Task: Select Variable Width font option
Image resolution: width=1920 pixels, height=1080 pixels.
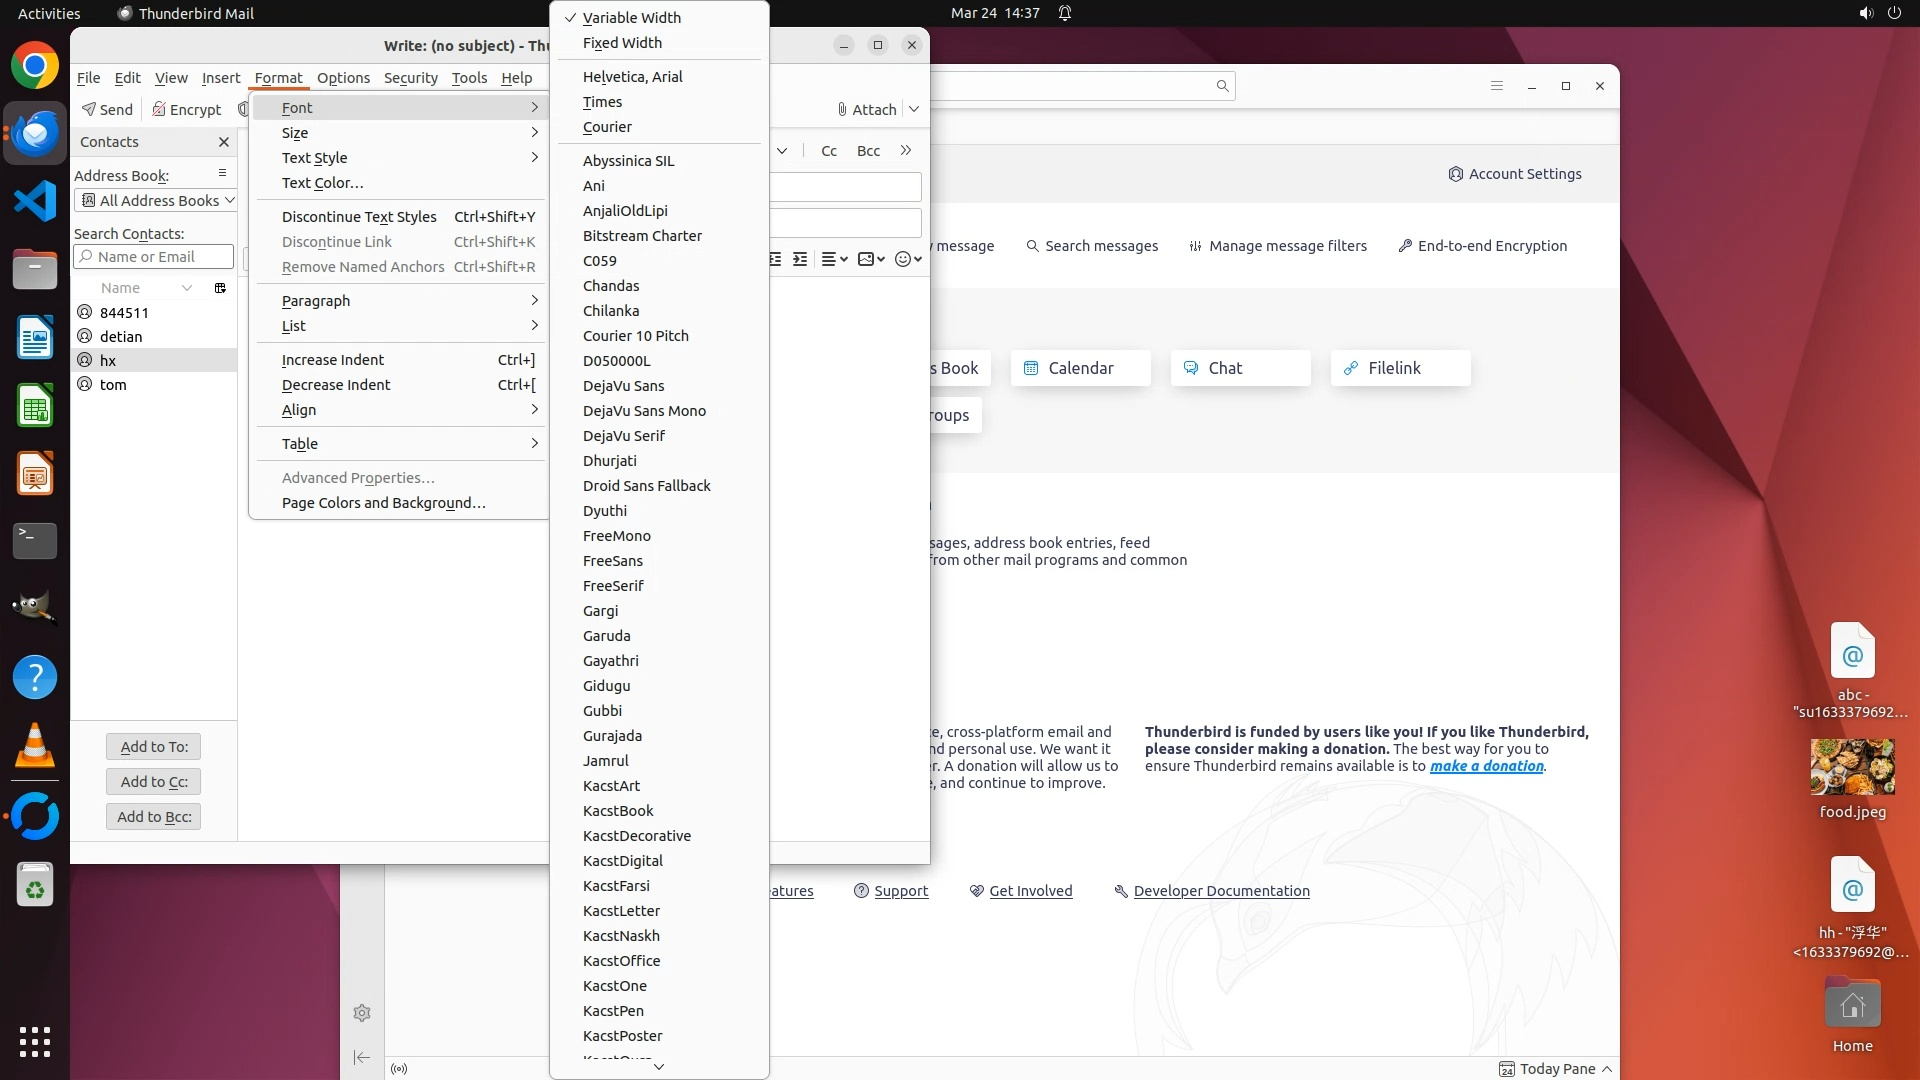Action: click(x=631, y=18)
